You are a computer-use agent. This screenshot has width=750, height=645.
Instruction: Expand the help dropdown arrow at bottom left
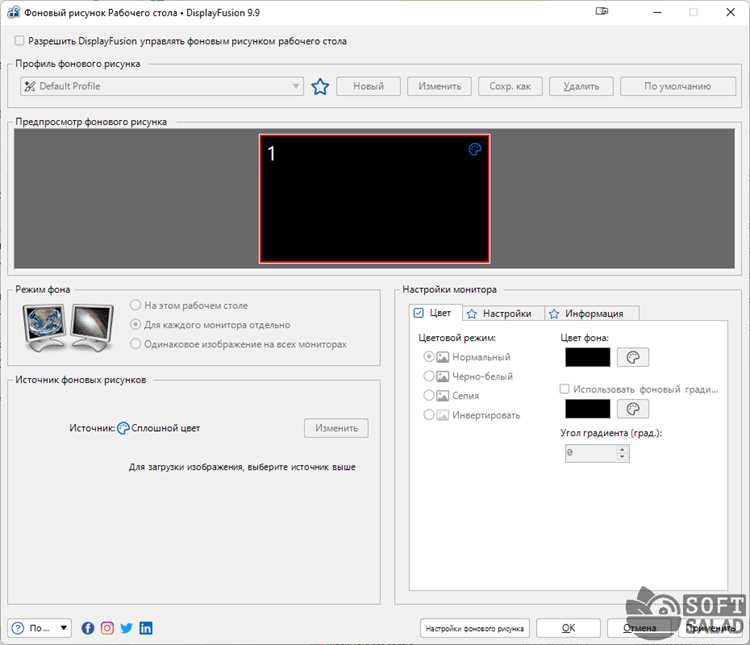tap(63, 628)
